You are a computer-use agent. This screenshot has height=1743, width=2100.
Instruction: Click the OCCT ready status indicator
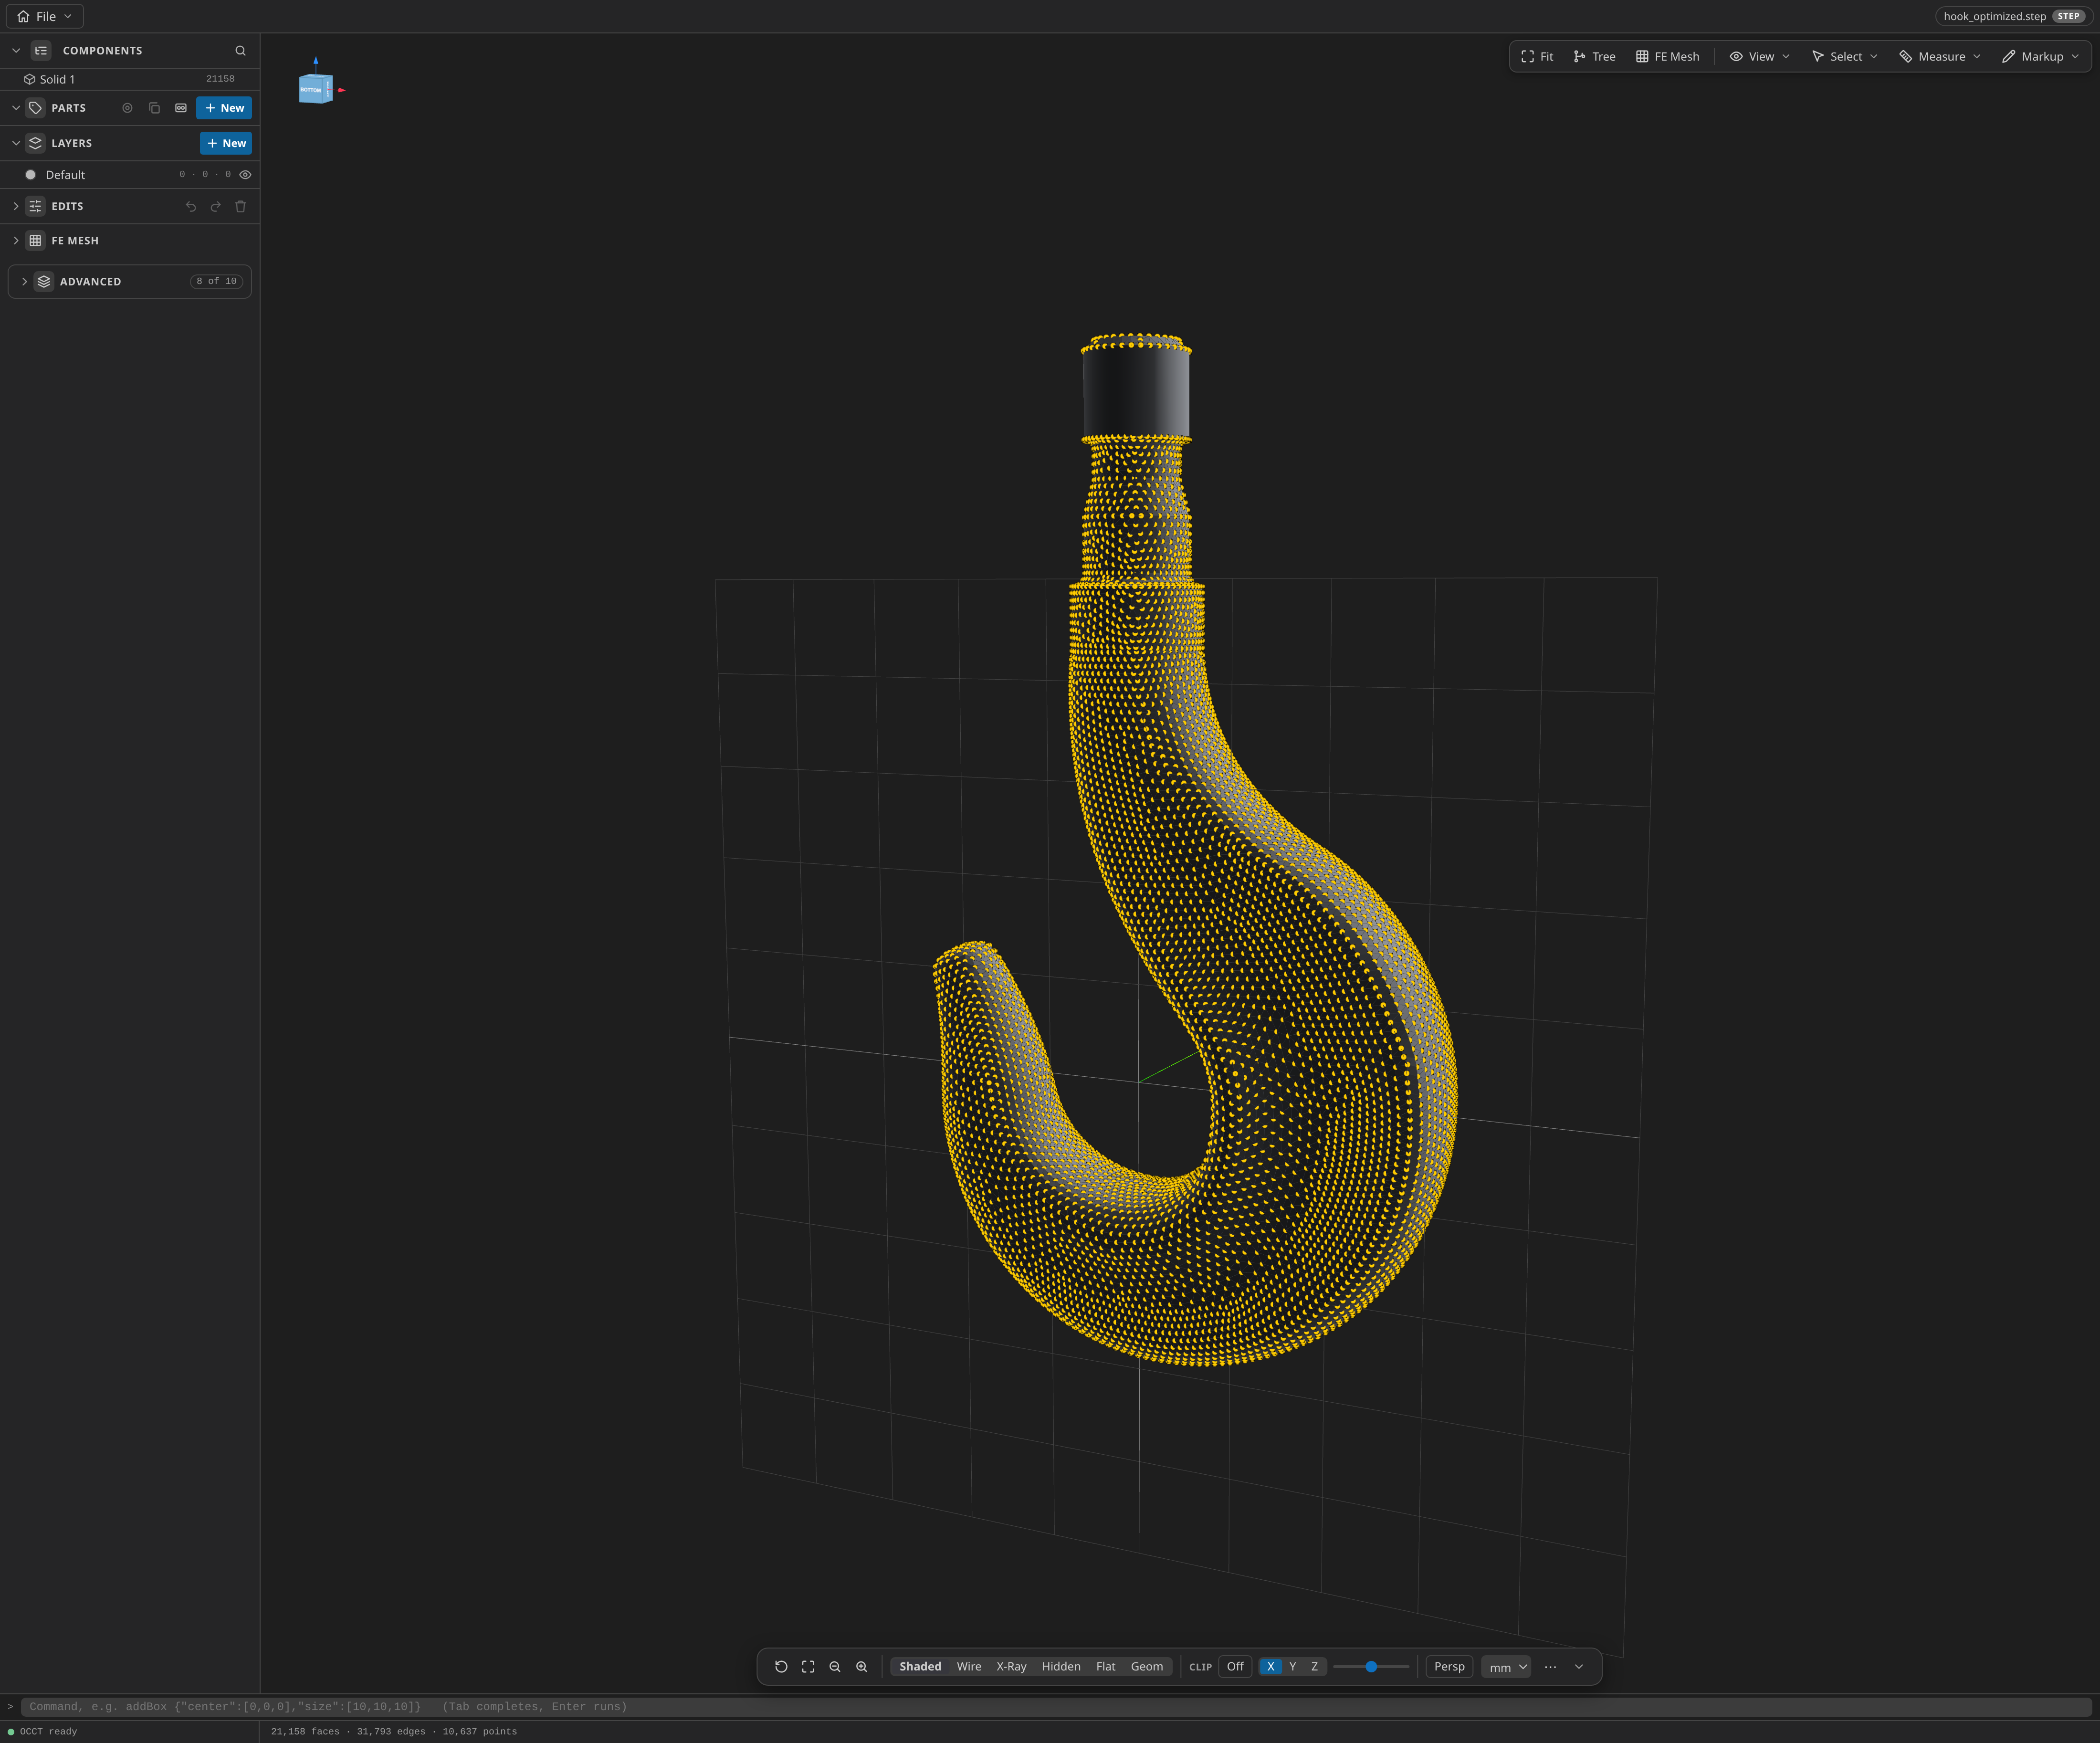[43, 1732]
